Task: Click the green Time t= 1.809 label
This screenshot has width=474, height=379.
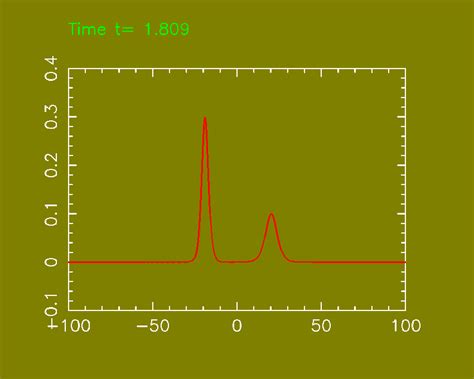Action: pyautogui.click(x=129, y=29)
